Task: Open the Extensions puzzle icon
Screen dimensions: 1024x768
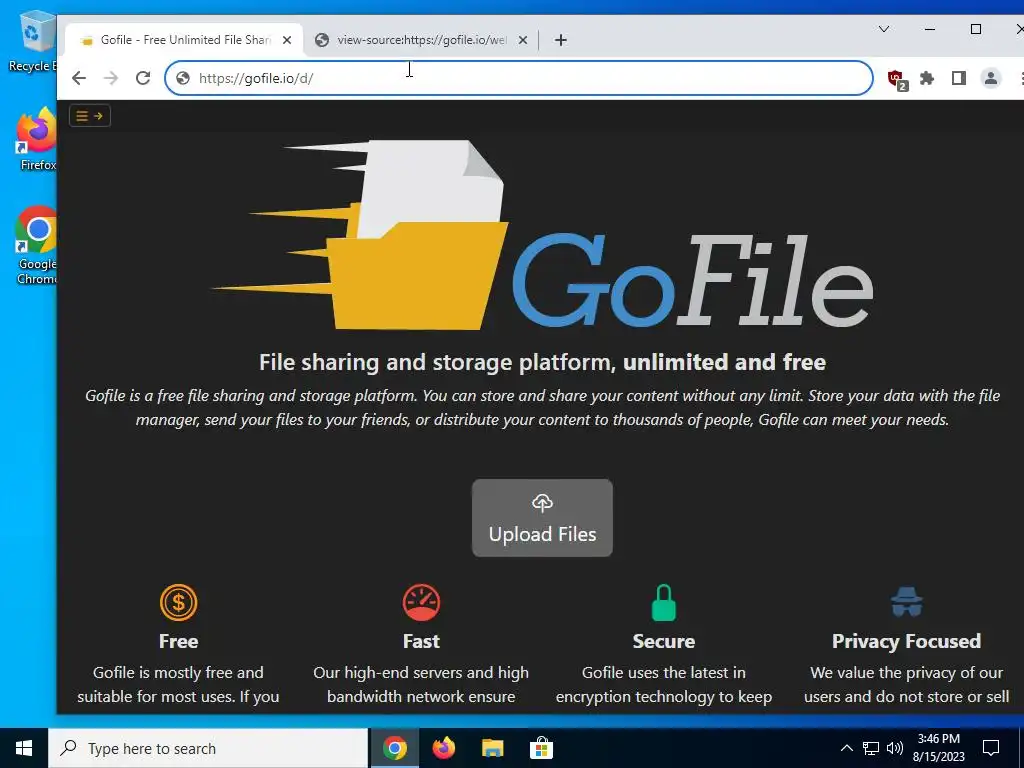Action: coord(927,78)
